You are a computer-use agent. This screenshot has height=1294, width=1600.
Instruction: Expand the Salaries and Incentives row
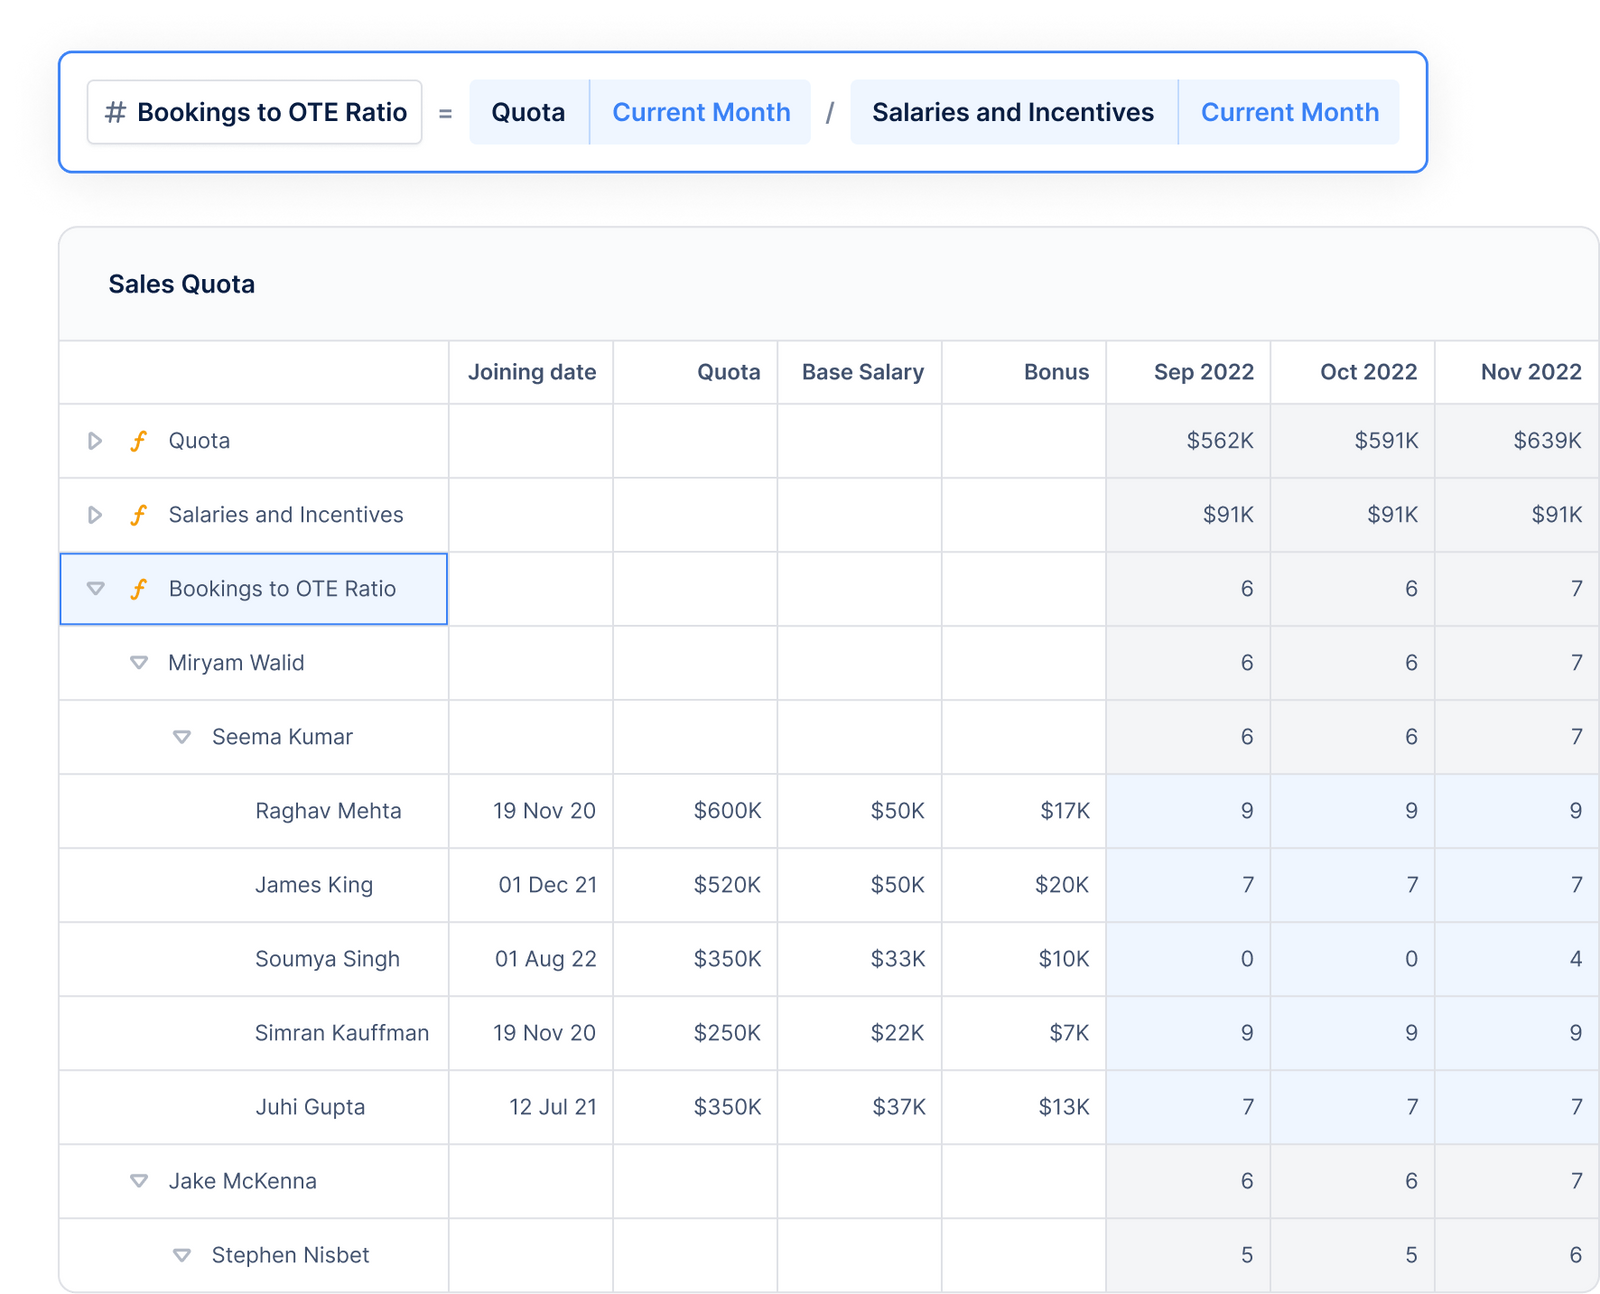click(x=95, y=514)
